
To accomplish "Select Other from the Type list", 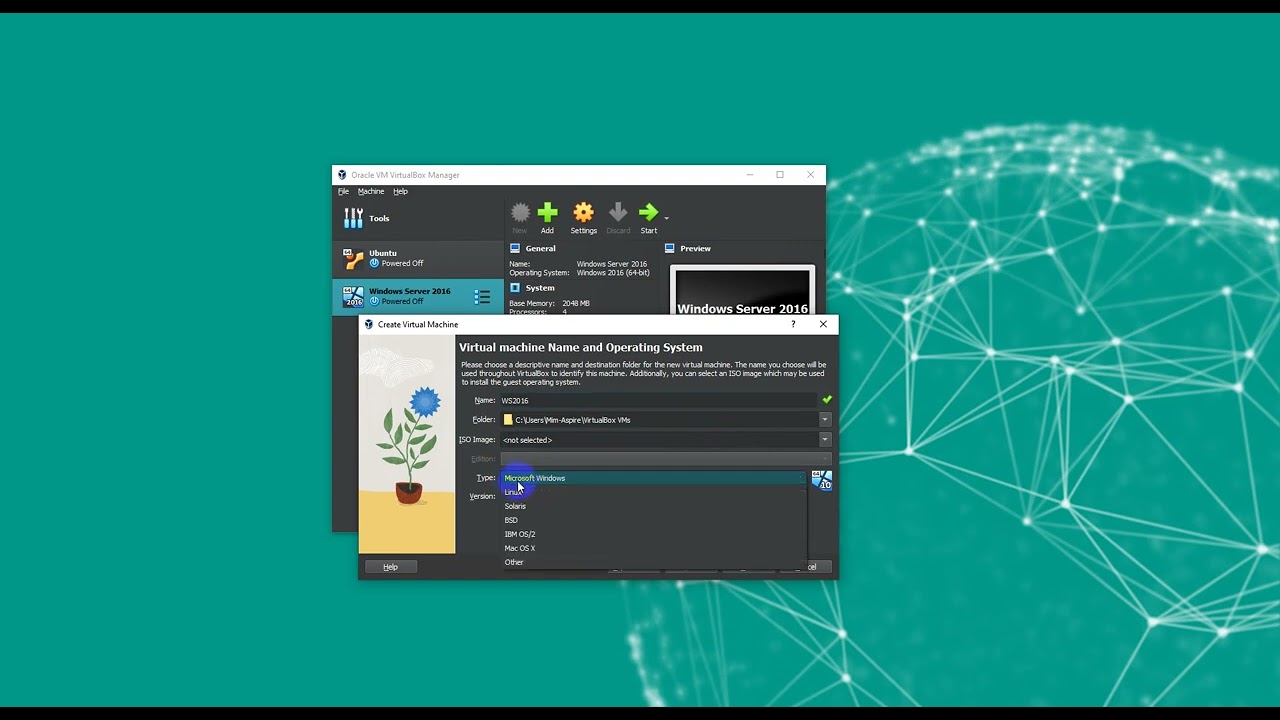I will tap(654, 562).
